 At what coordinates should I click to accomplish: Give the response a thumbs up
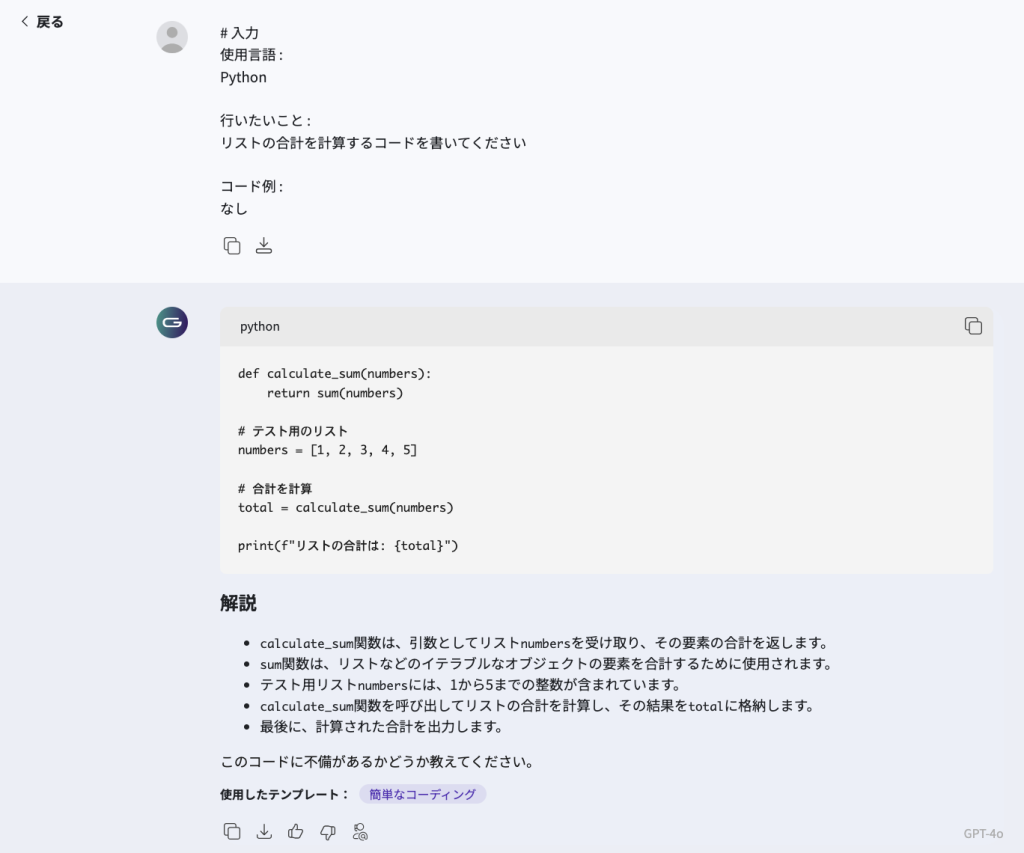[x=295, y=832]
